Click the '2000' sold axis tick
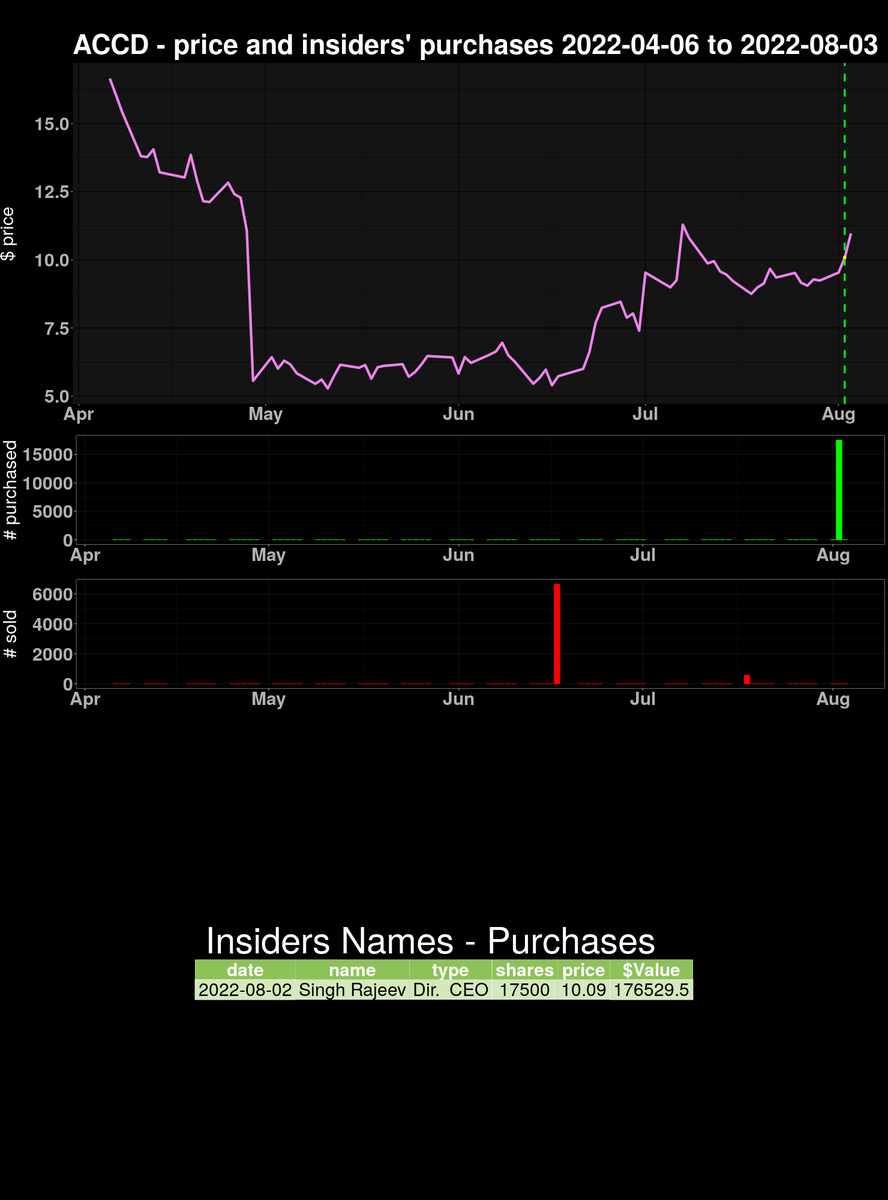 (x=51, y=654)
